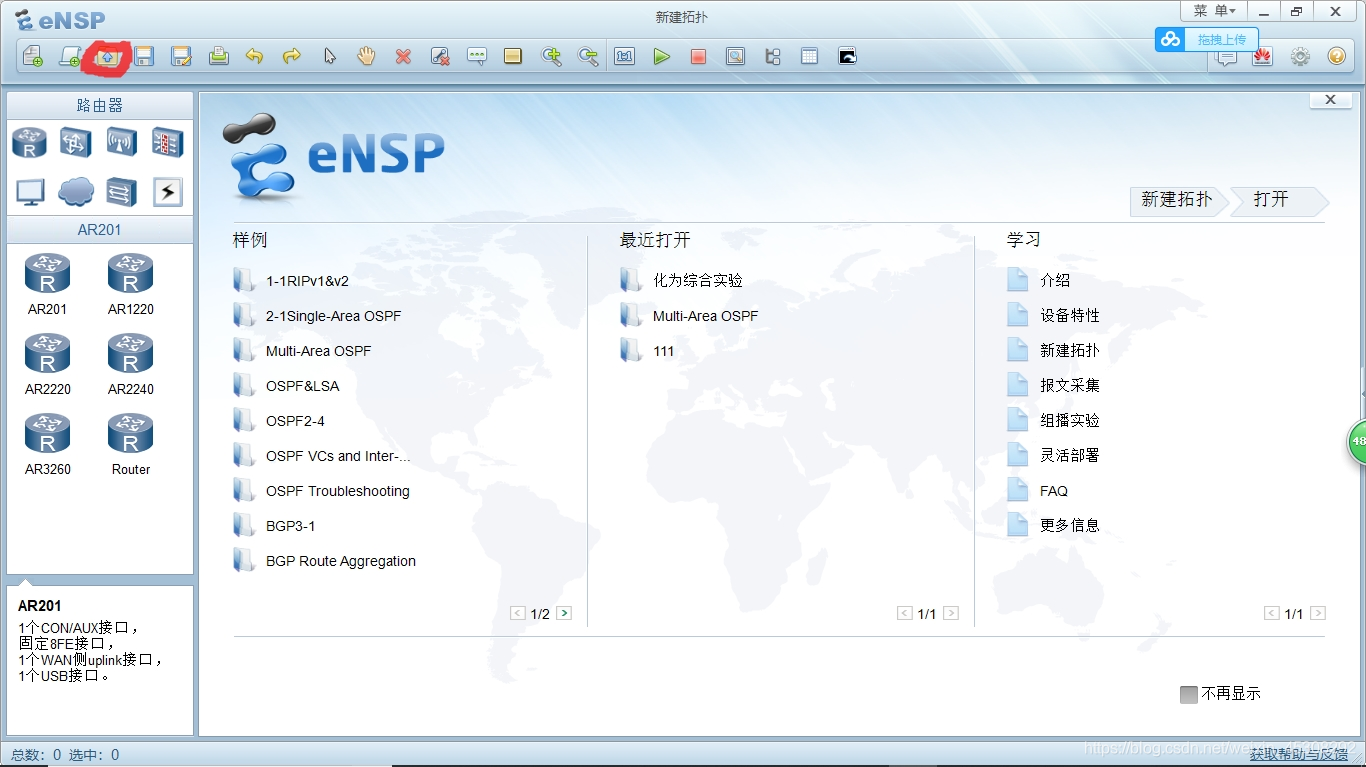Click the New Test Case toolbar icon
The width and height of the screenshot is (1366, 767).
pyautogui.click(x=70, y=57)
